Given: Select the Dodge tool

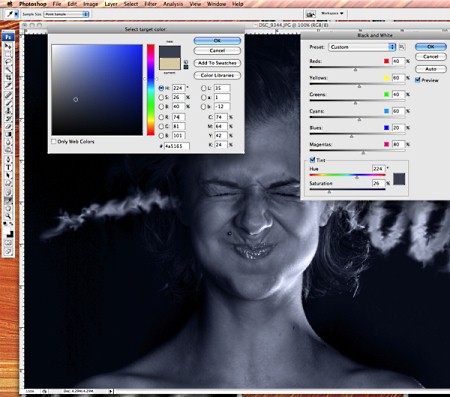Looking at the screenshot, I should point(8,149).
